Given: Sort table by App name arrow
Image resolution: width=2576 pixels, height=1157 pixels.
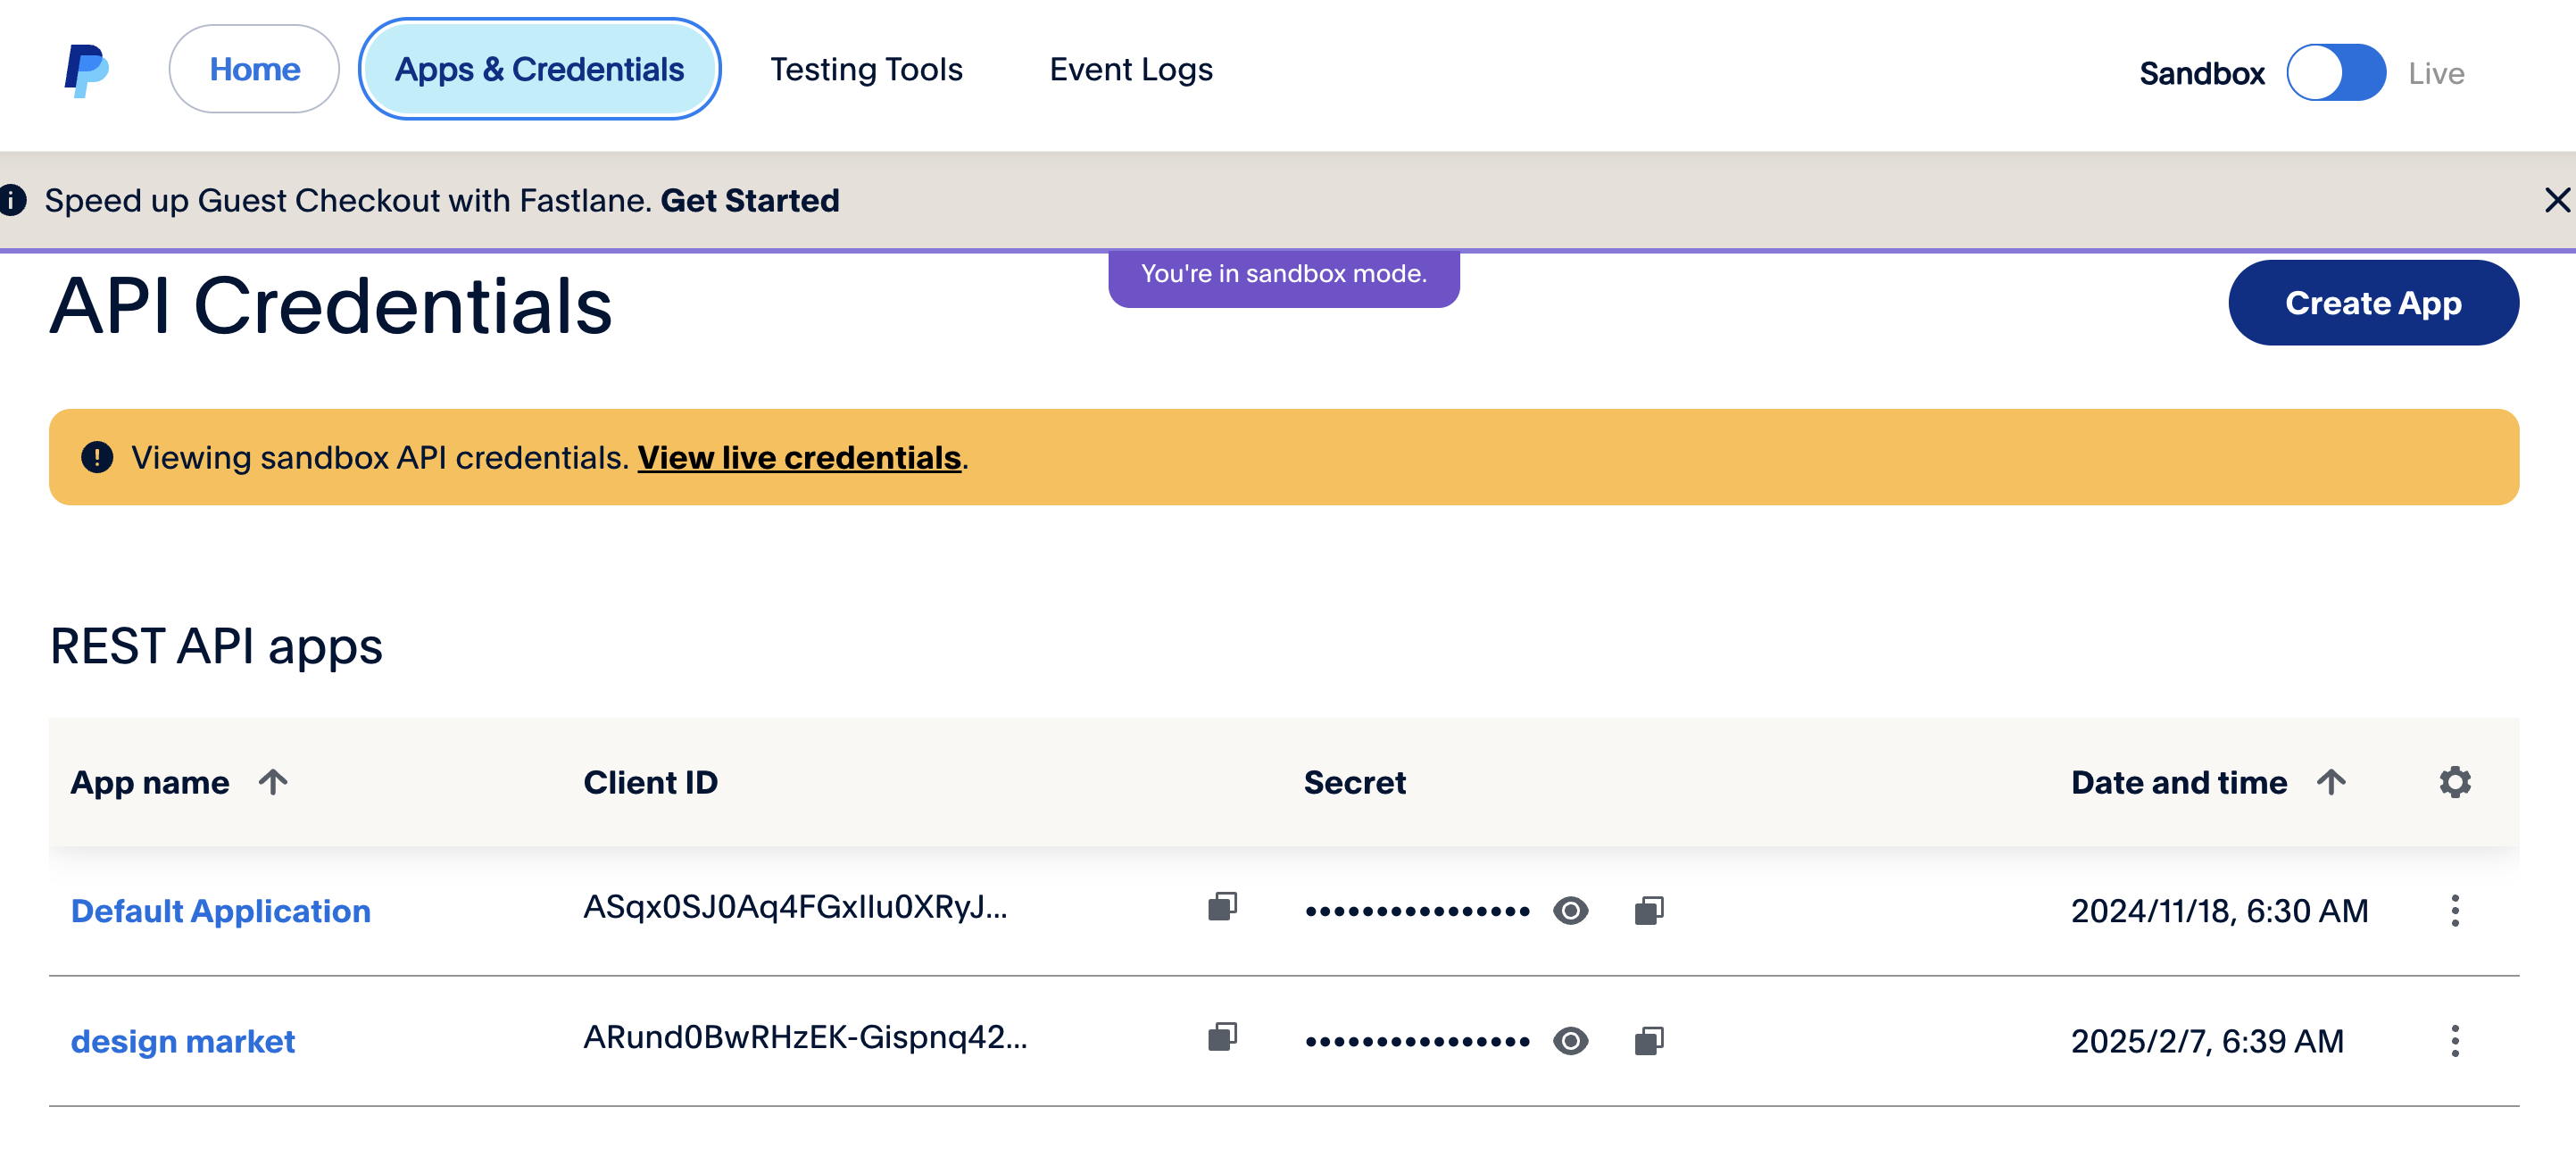Looking at the screenshot, I should pyautogui.click(x=273, y=782).
